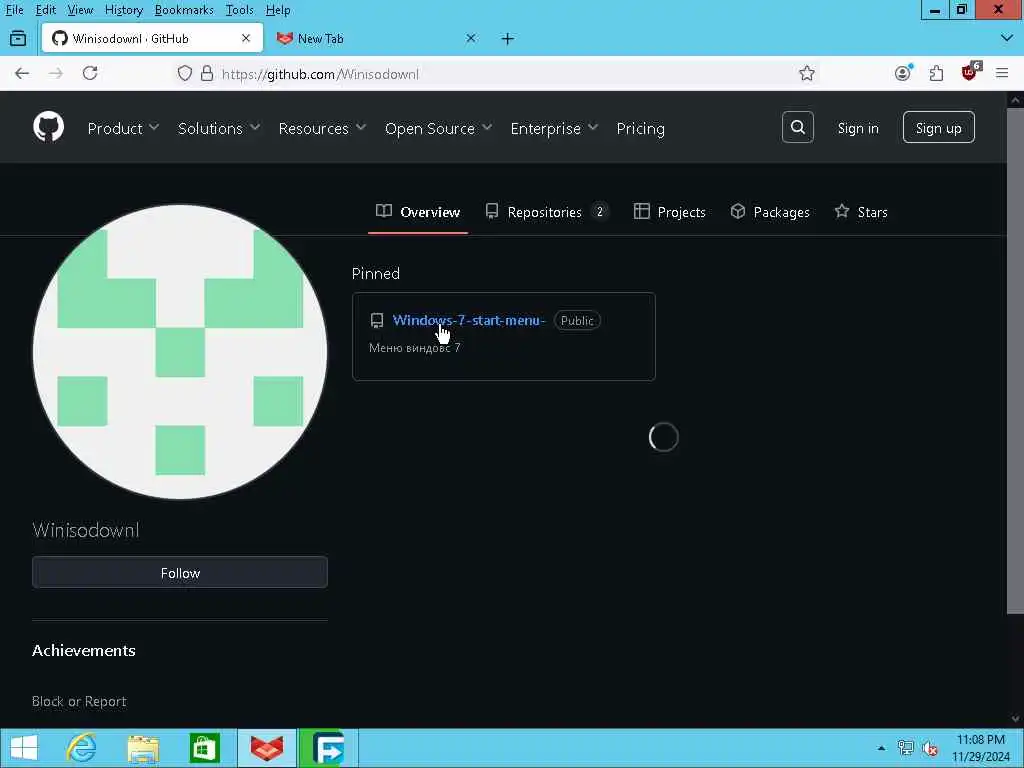Viewport: 1024px width, 768px height.
Task: Follow the Winisodownl user
Action: [180, 573]
